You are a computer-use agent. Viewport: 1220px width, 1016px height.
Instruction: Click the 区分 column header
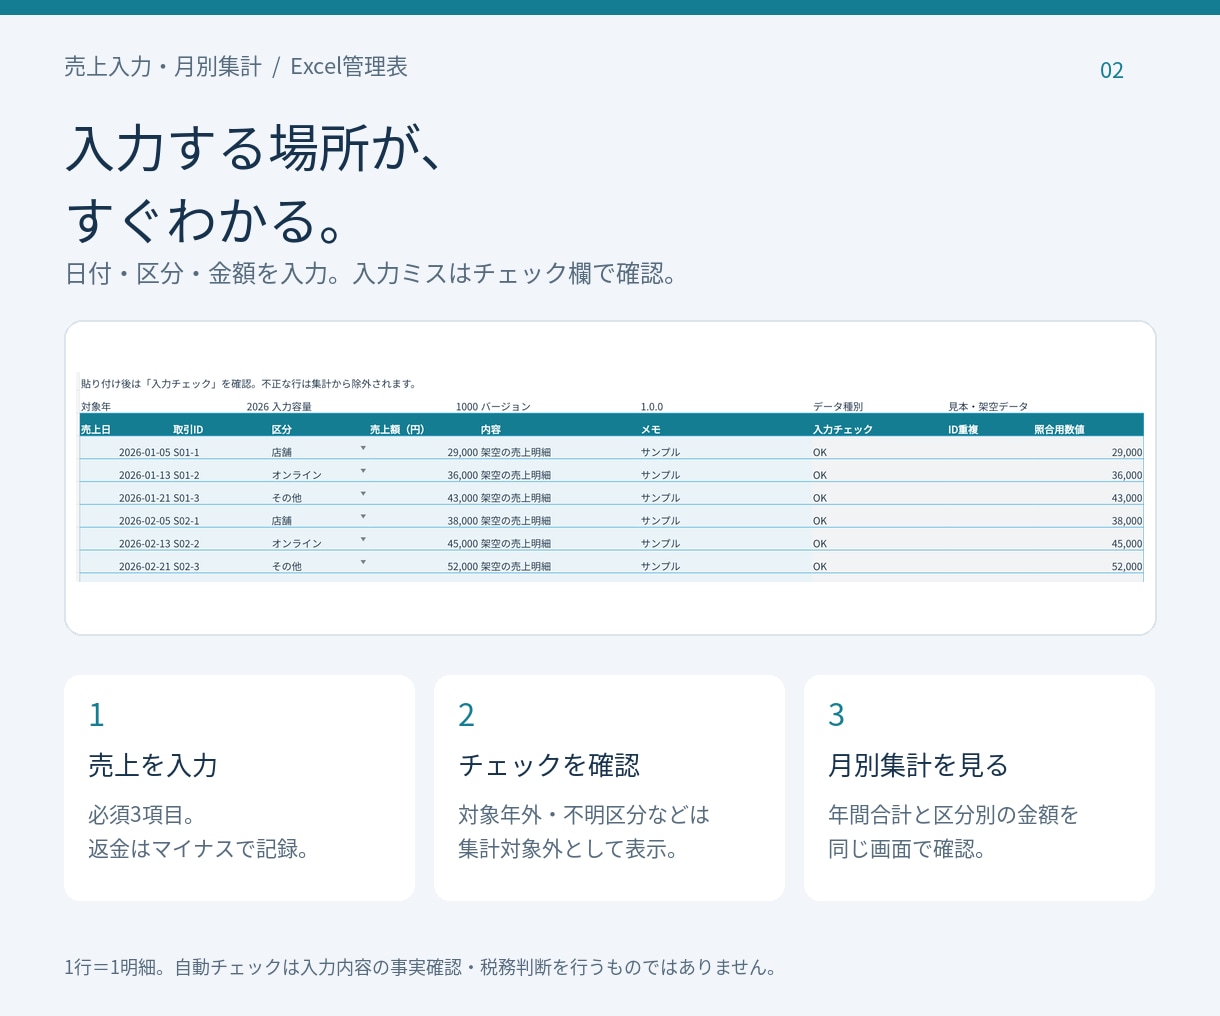point(282,430)
